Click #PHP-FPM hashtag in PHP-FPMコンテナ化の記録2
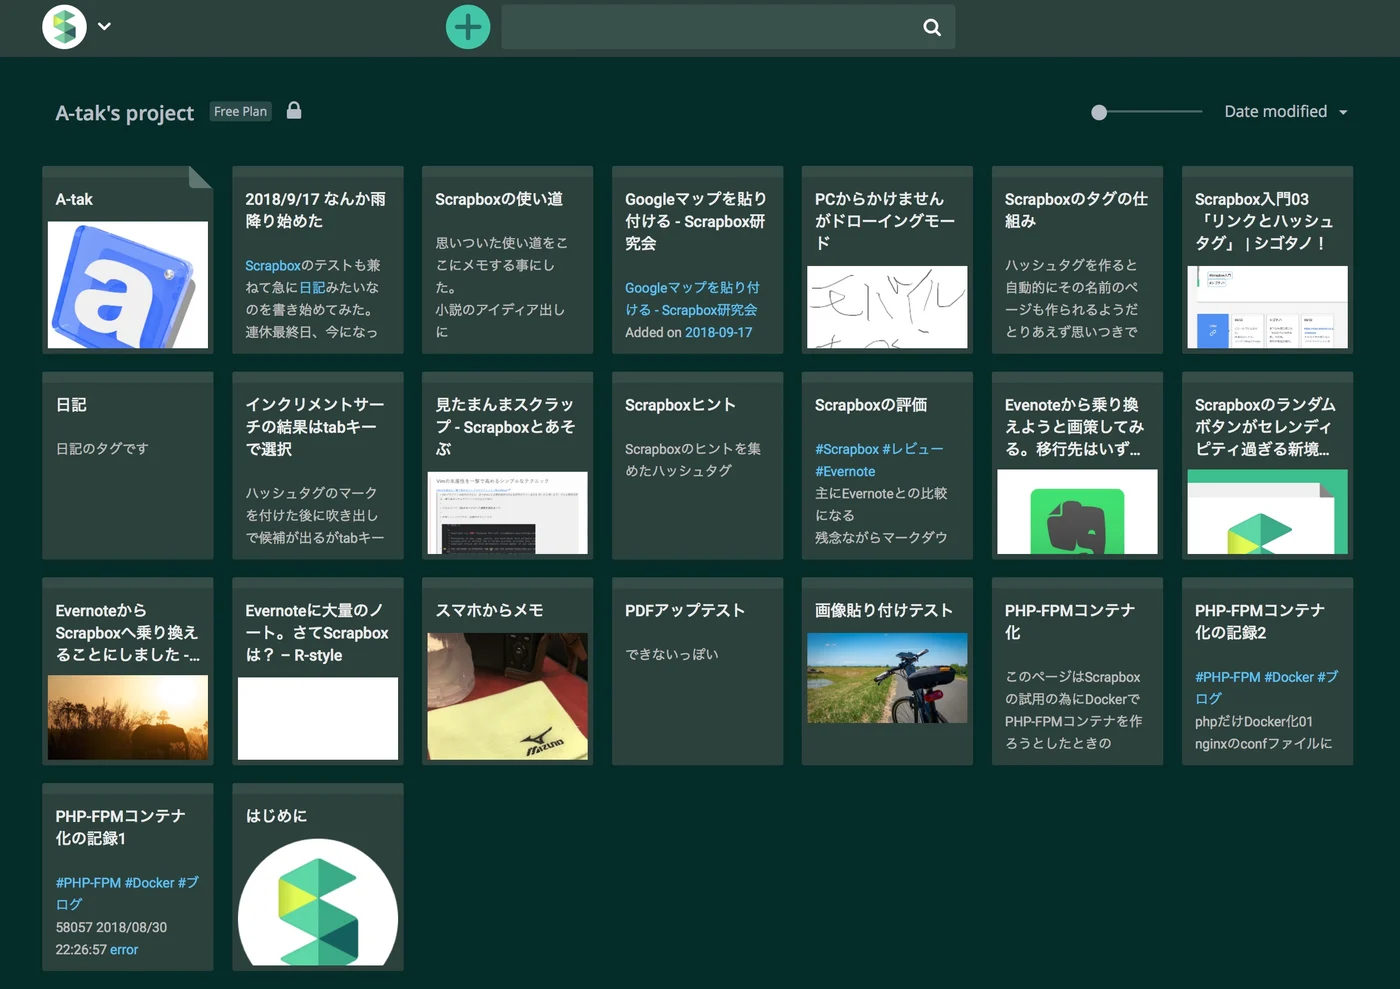Screen dimensions: 1400x989 [1227, 677]
